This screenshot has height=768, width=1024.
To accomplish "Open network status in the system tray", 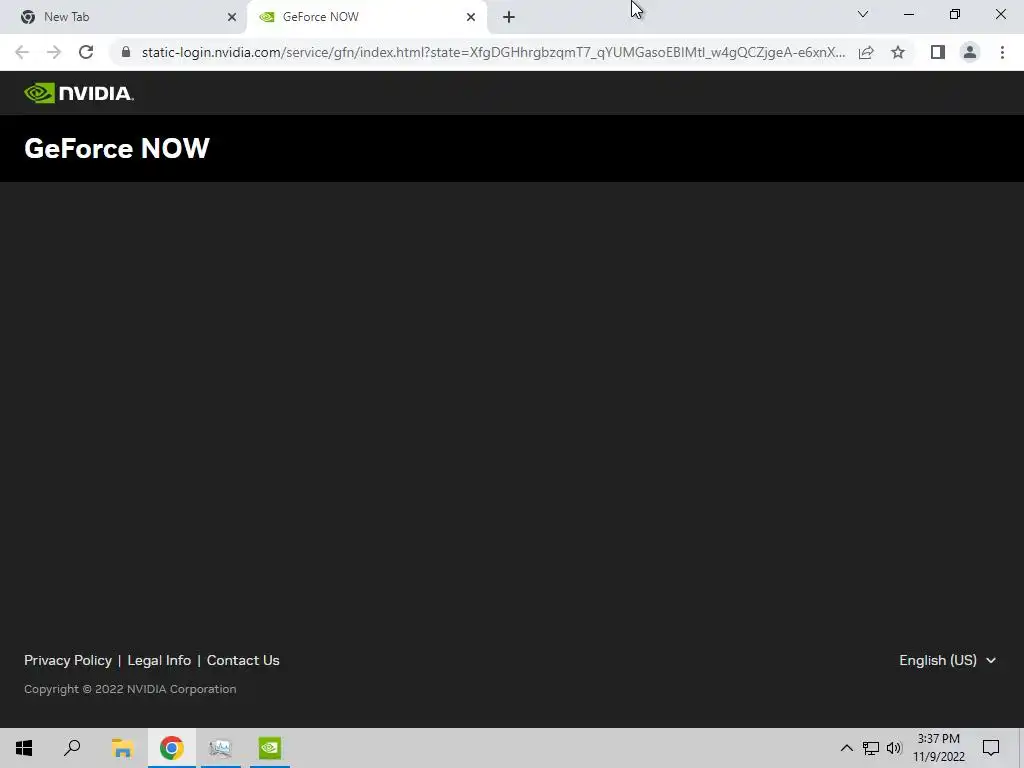I will point(871,748).
